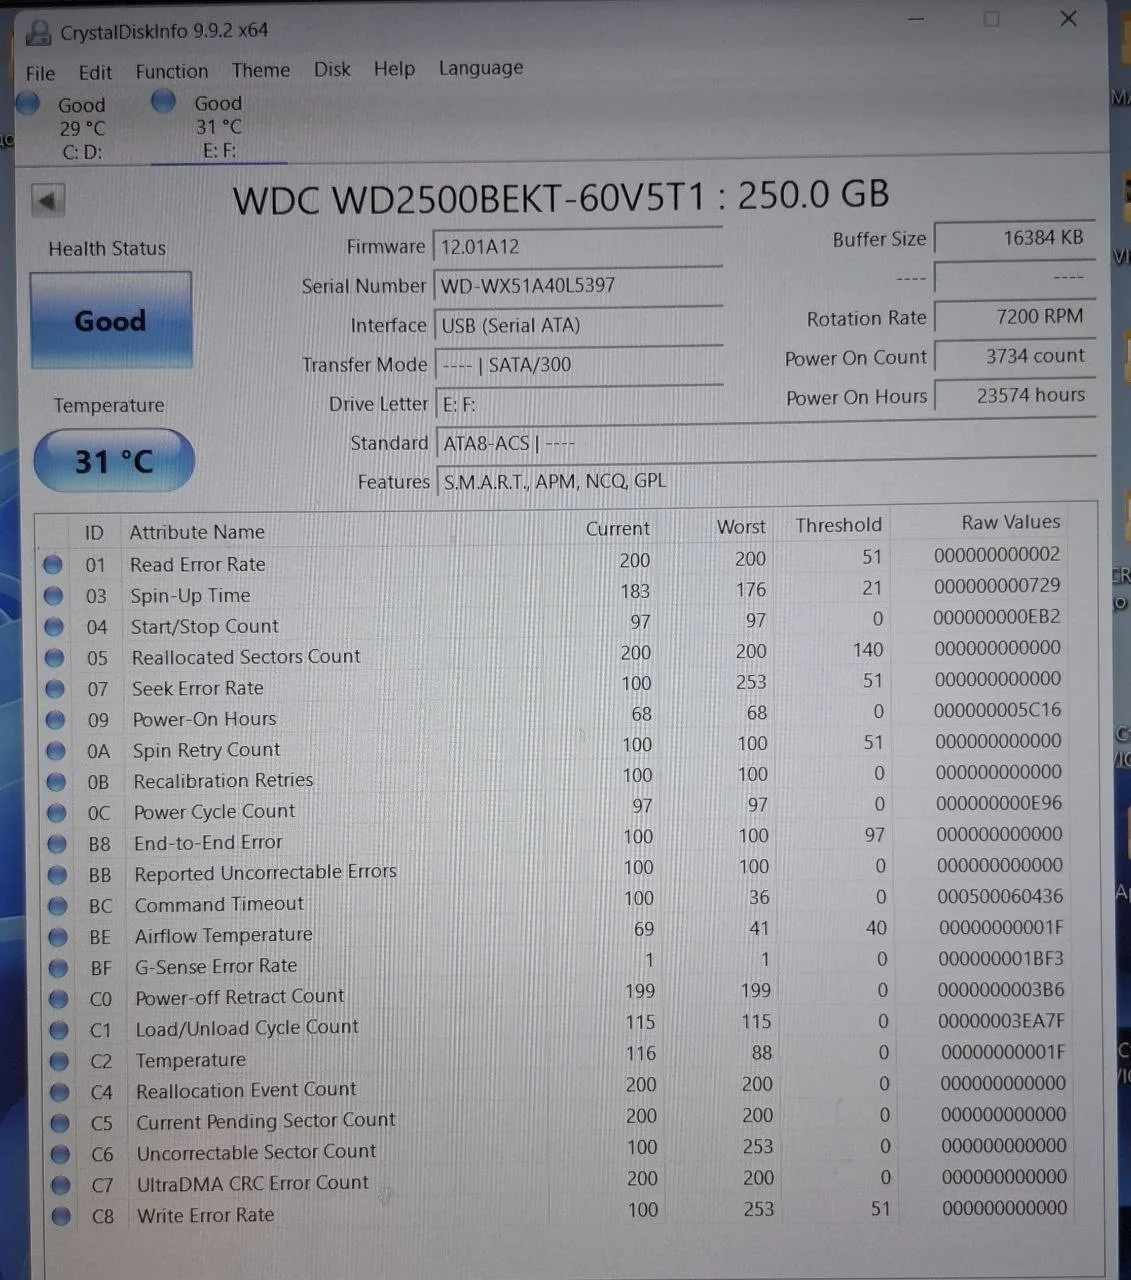Select the Command Timeout raw value 000500060436
This screenshot has width=1131, height=1280.
(1000, 896)
